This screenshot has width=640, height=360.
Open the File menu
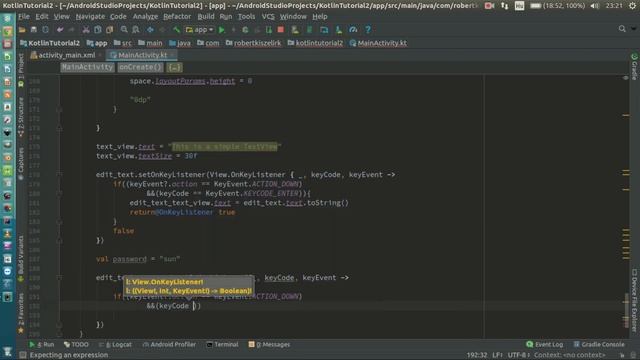pyautogui.click(x=24, y=17)
